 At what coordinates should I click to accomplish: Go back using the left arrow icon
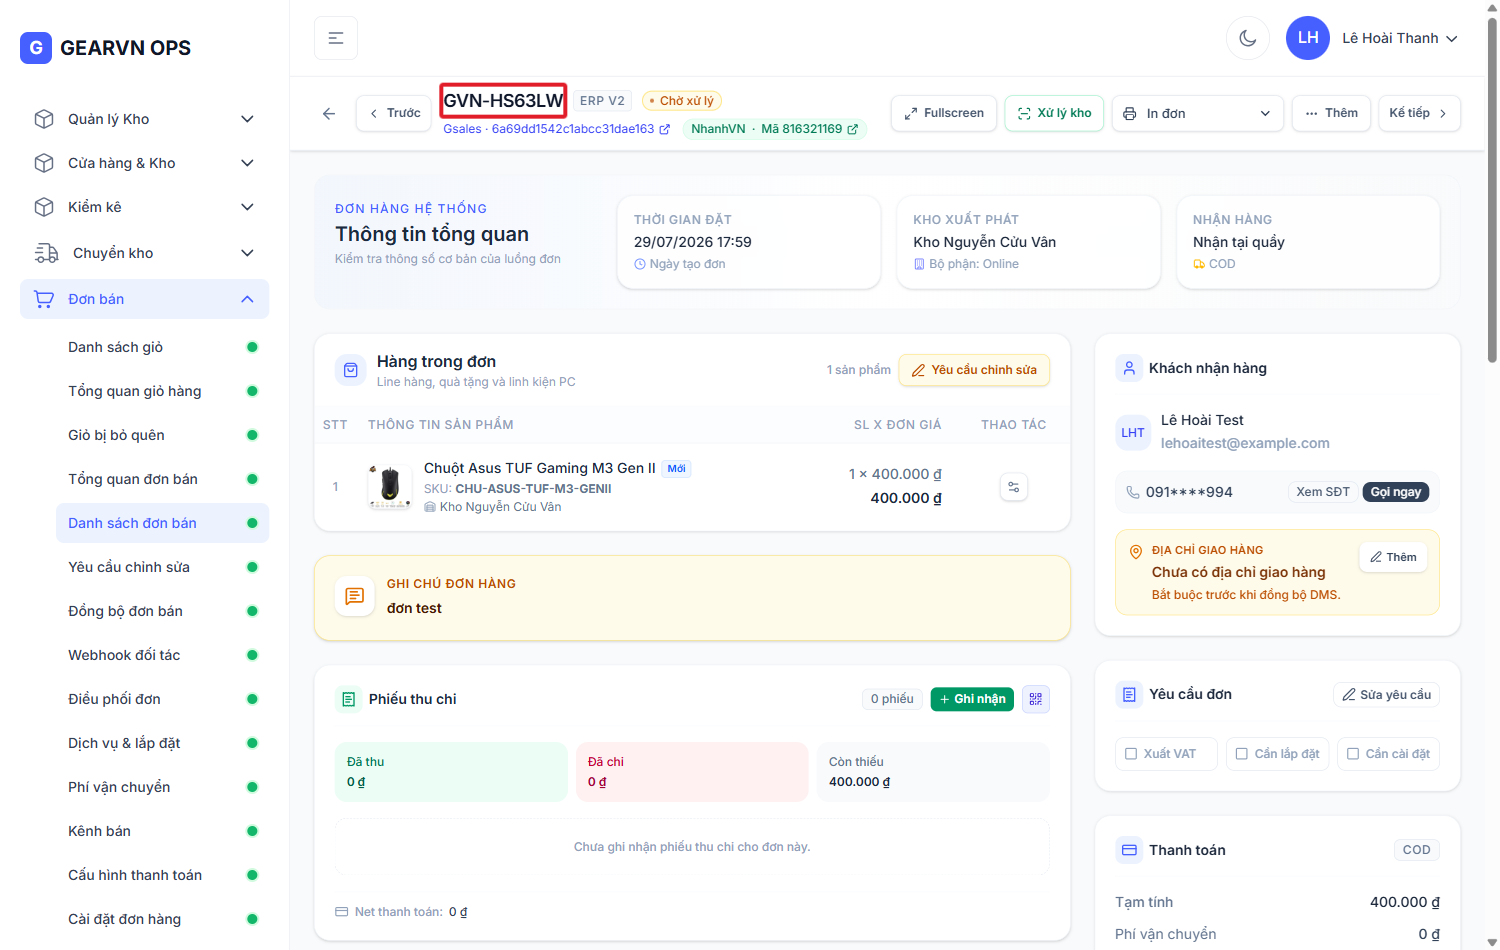329,114
